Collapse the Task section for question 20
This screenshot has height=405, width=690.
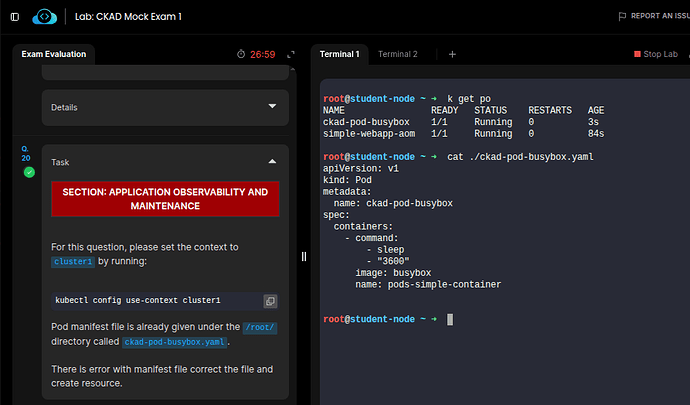[272, 162]
